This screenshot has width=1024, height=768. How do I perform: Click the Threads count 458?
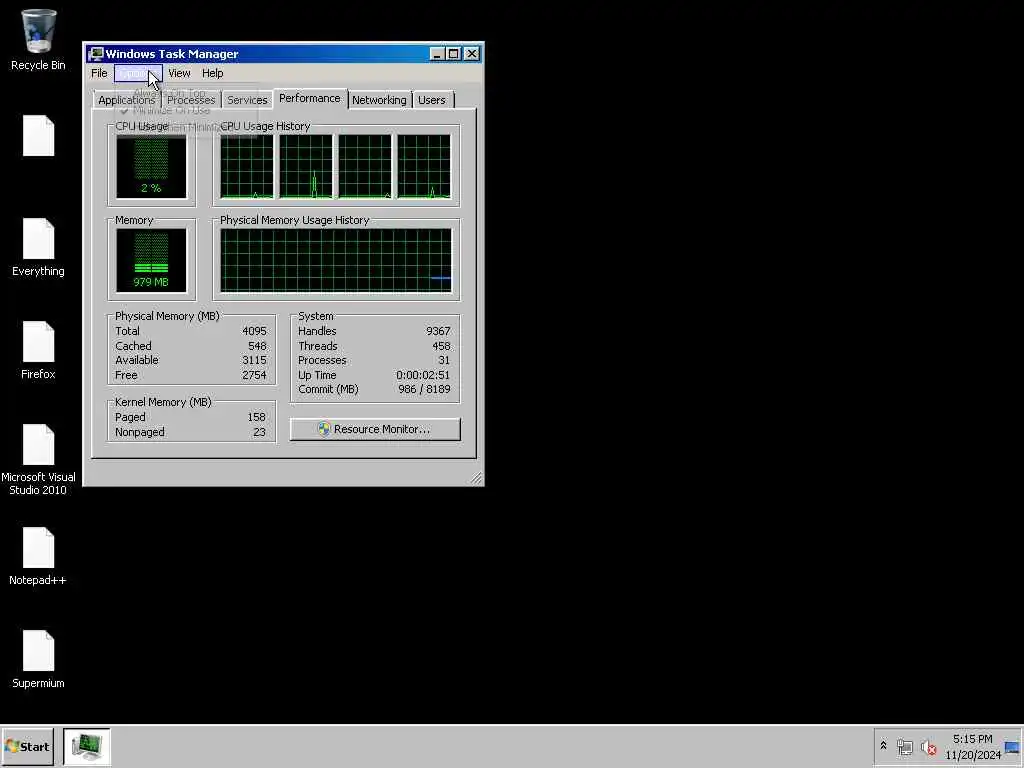click(441, 346)
